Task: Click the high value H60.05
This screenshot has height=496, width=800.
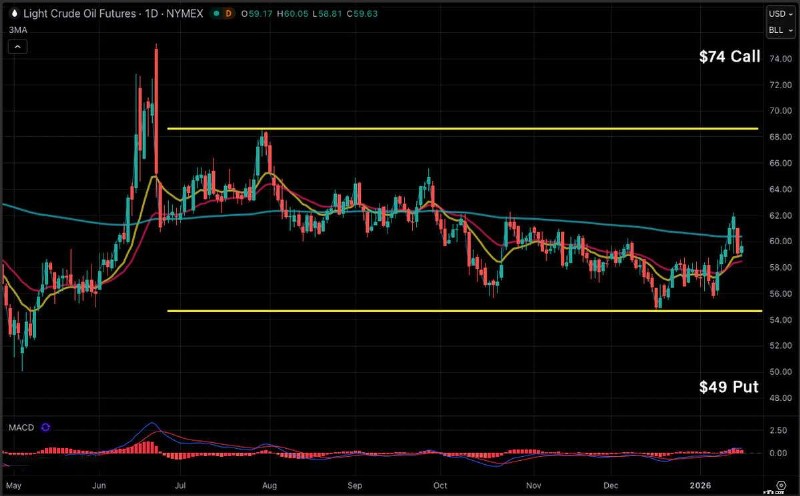Action: (x=292, y=14)
